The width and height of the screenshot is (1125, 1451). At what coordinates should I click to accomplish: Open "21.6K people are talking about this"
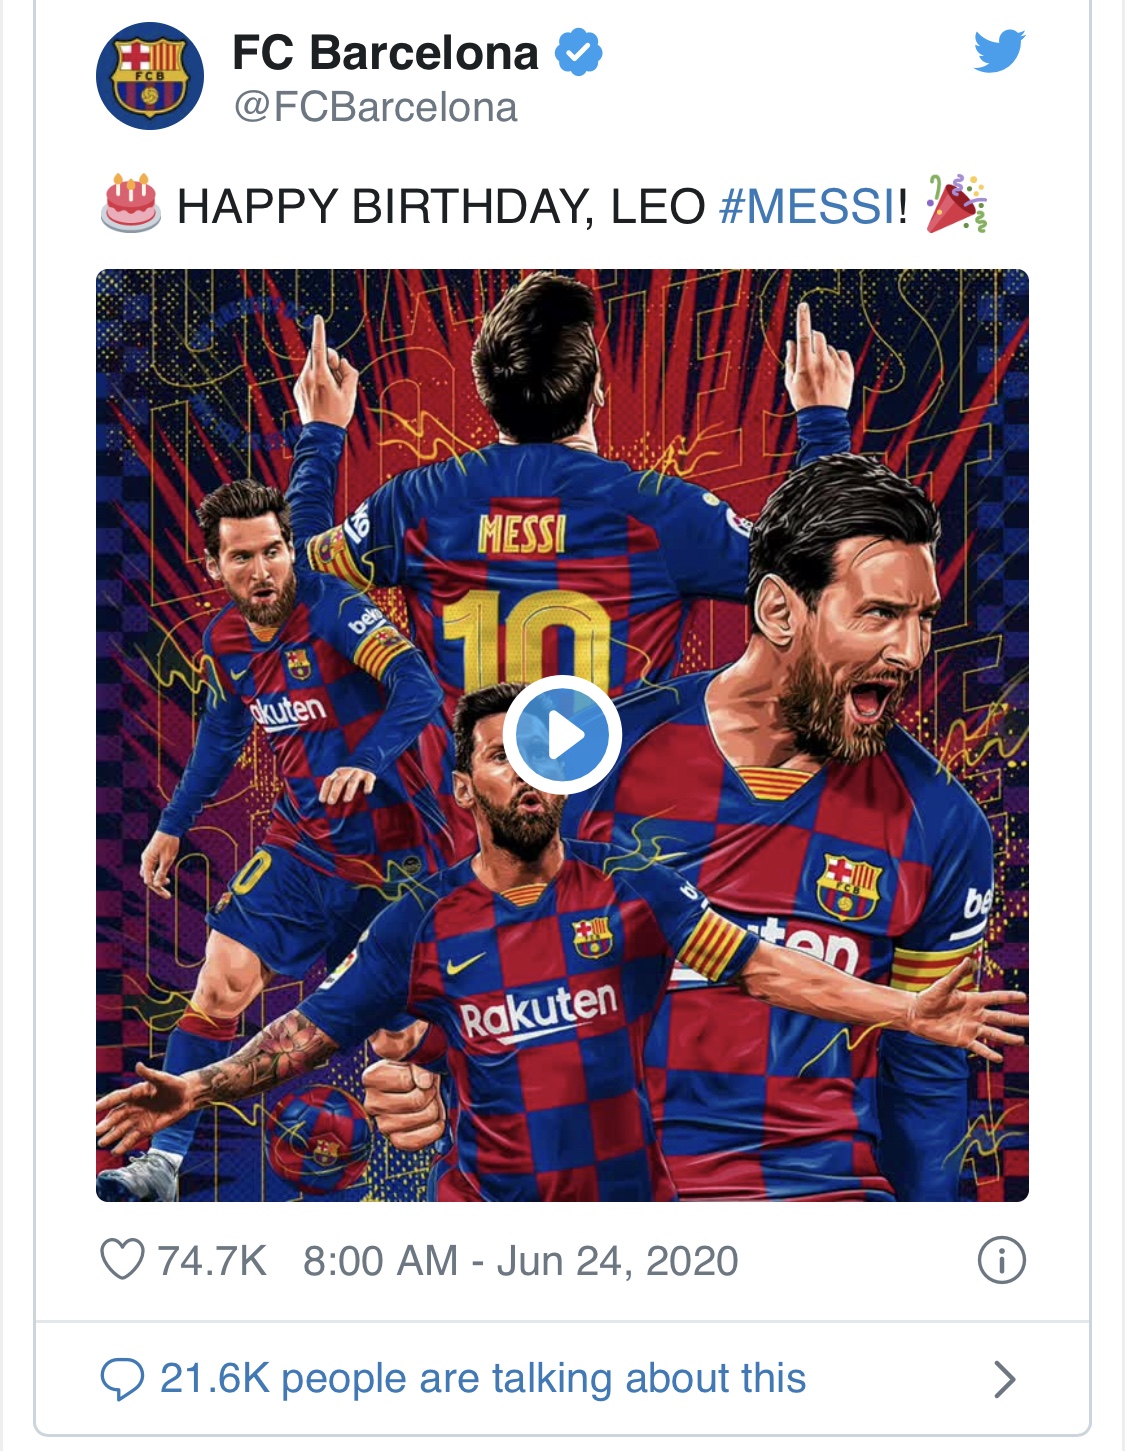click(x=482, y=1379)
